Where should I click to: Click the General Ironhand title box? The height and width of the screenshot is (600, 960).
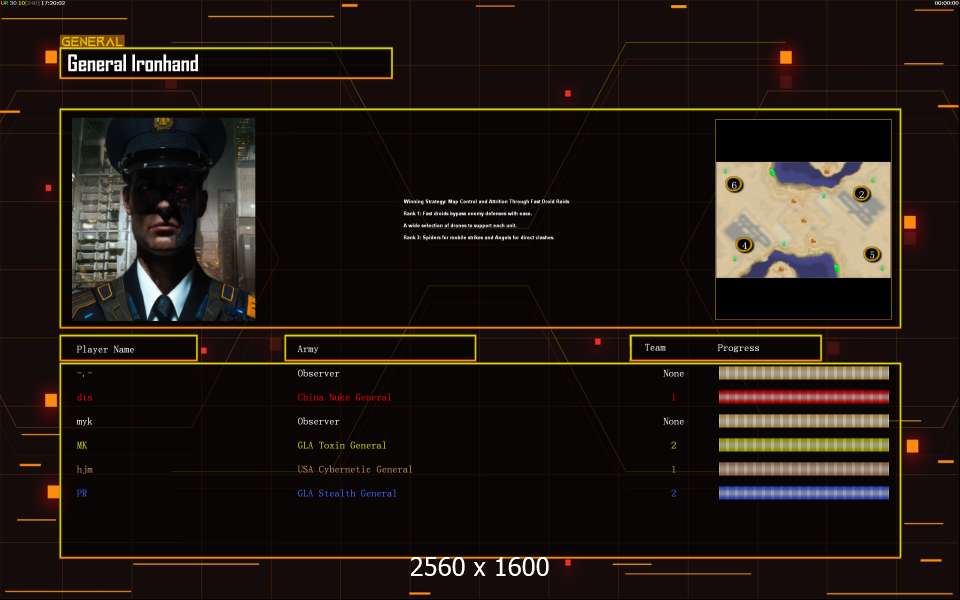tap(226, 63)
